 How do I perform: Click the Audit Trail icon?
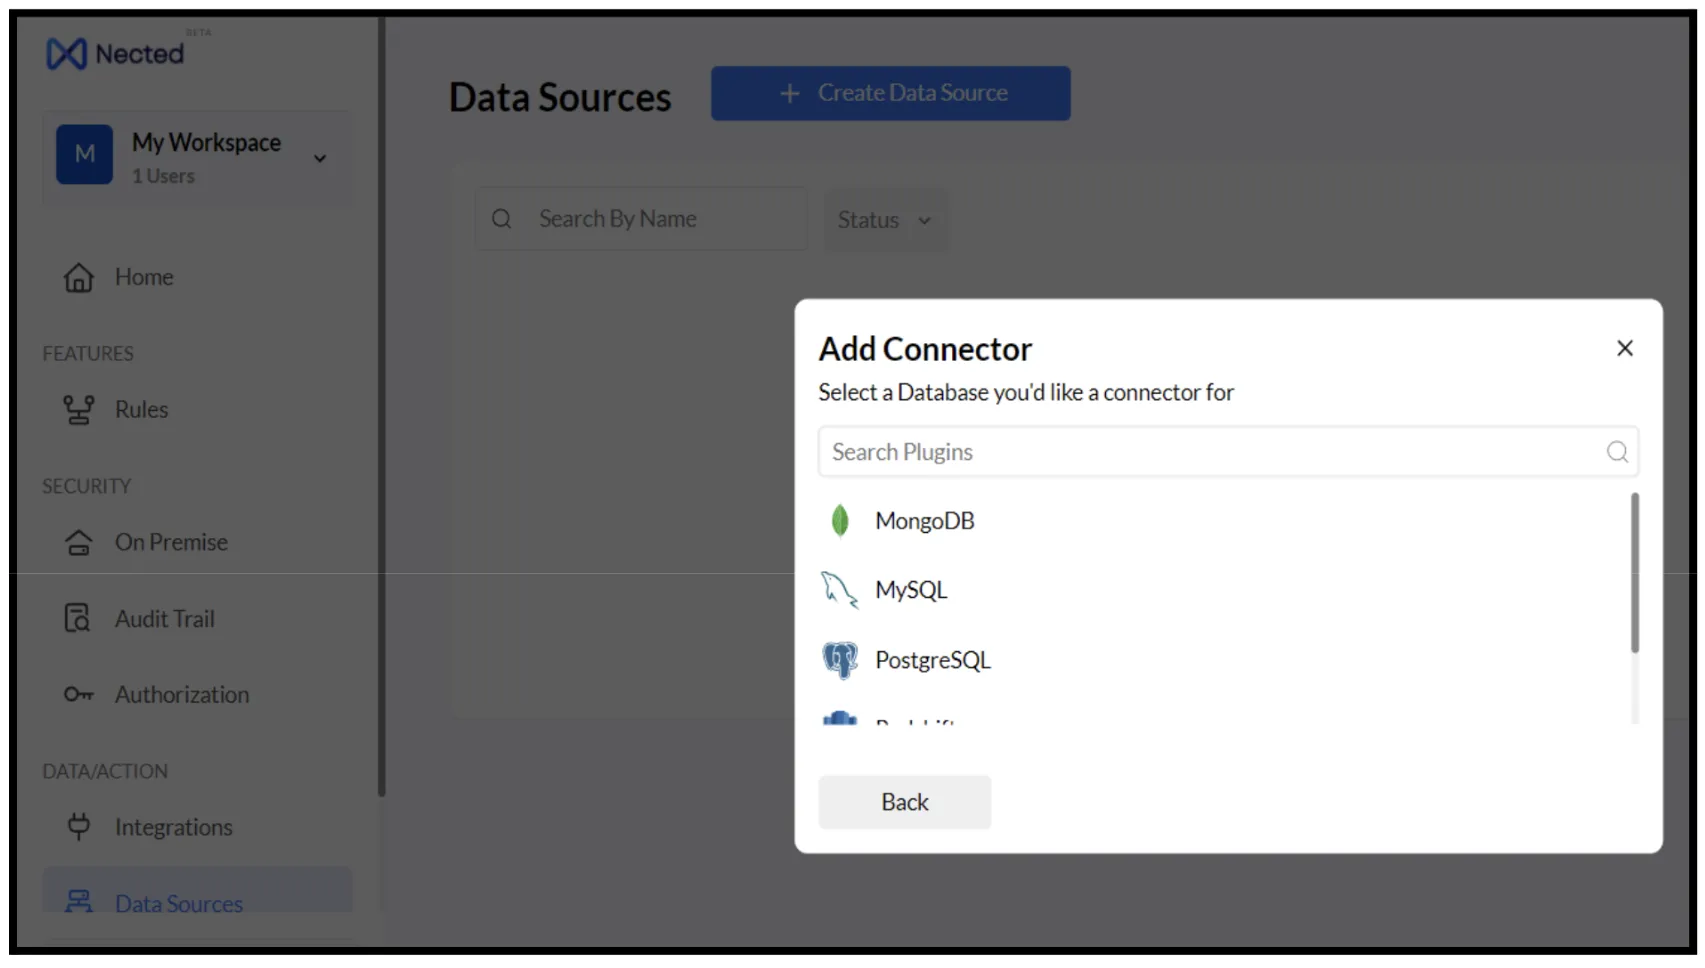pos(77,619)
